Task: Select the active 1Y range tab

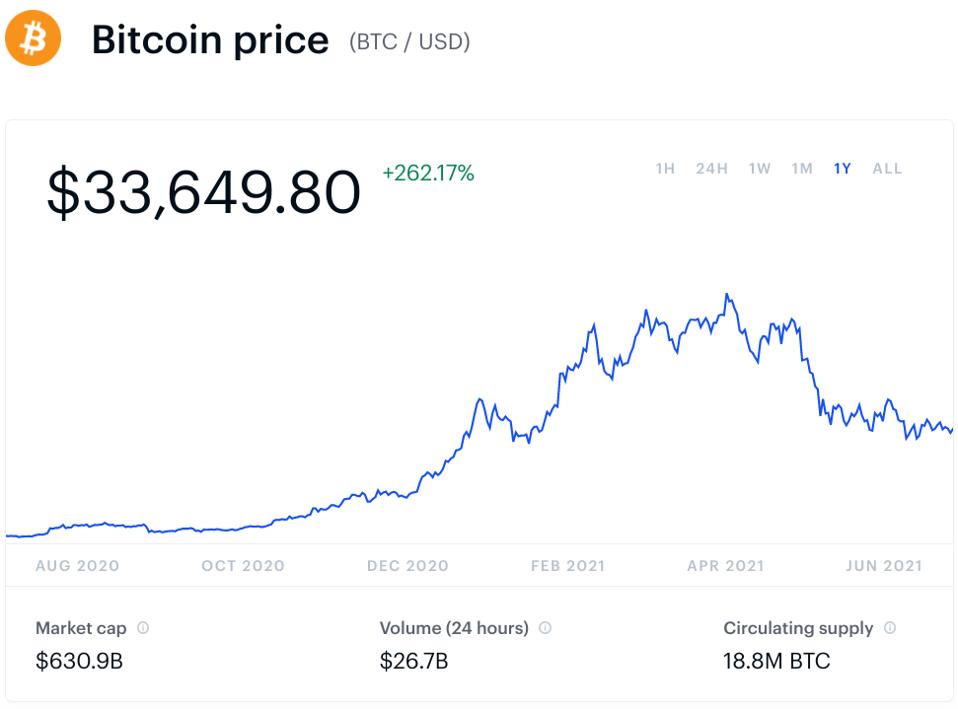Action: (x=843, y=169)
